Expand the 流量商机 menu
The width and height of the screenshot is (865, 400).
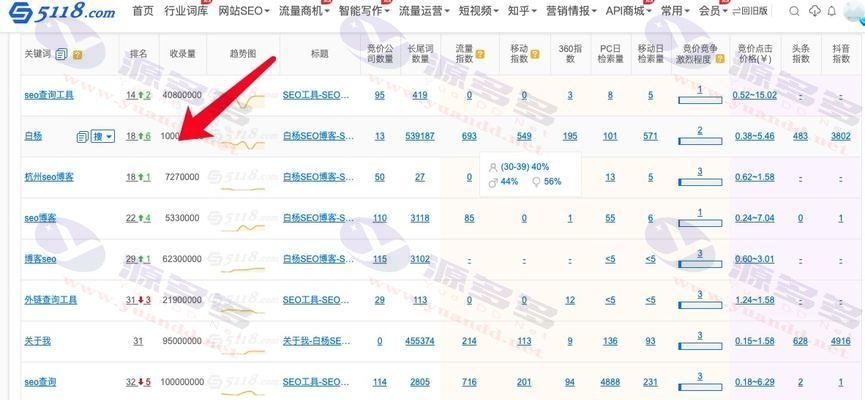[x=304, y=10]
